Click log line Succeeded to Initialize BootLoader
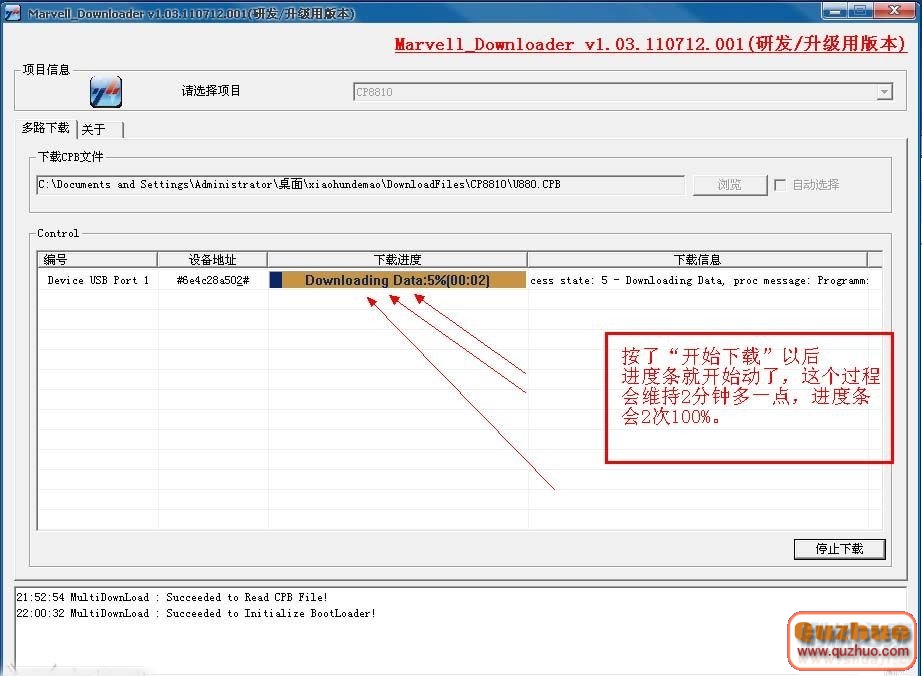The height and width of the screenshot is (676, 922). 196,613
